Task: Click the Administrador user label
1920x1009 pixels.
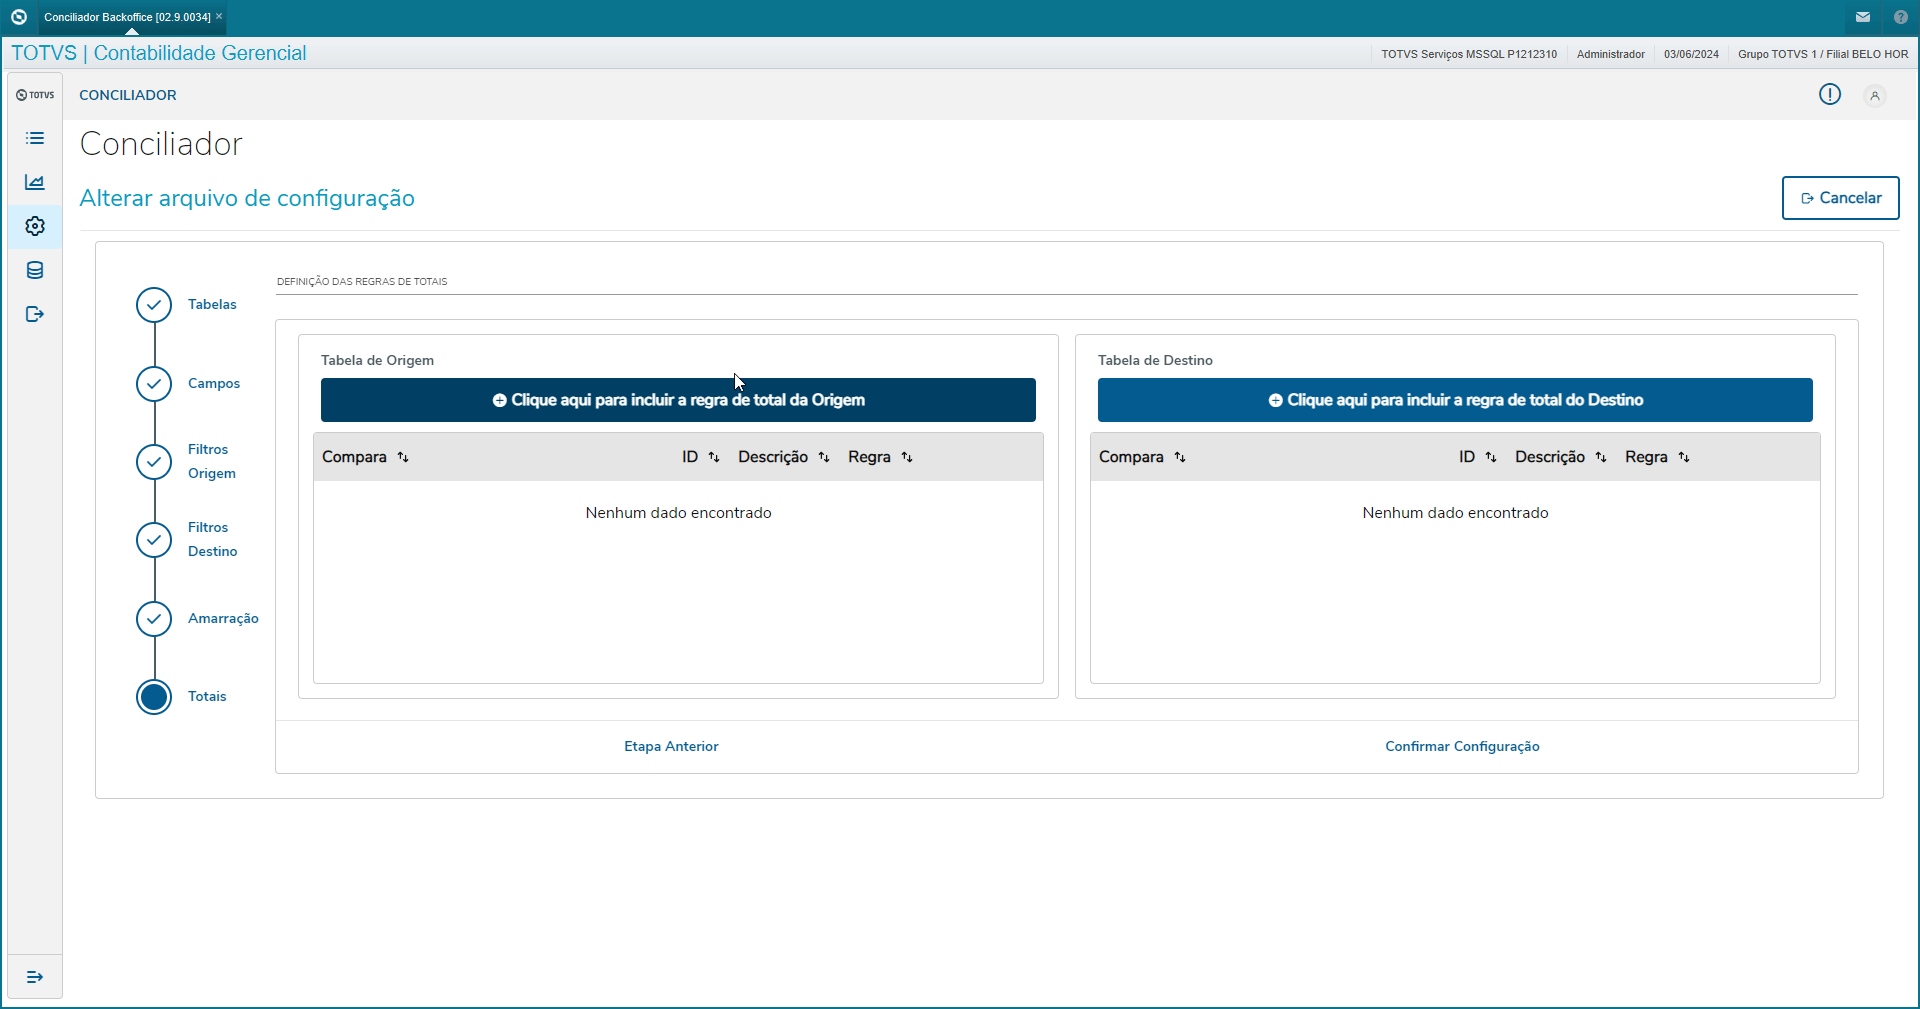Action: (1611, 54)
